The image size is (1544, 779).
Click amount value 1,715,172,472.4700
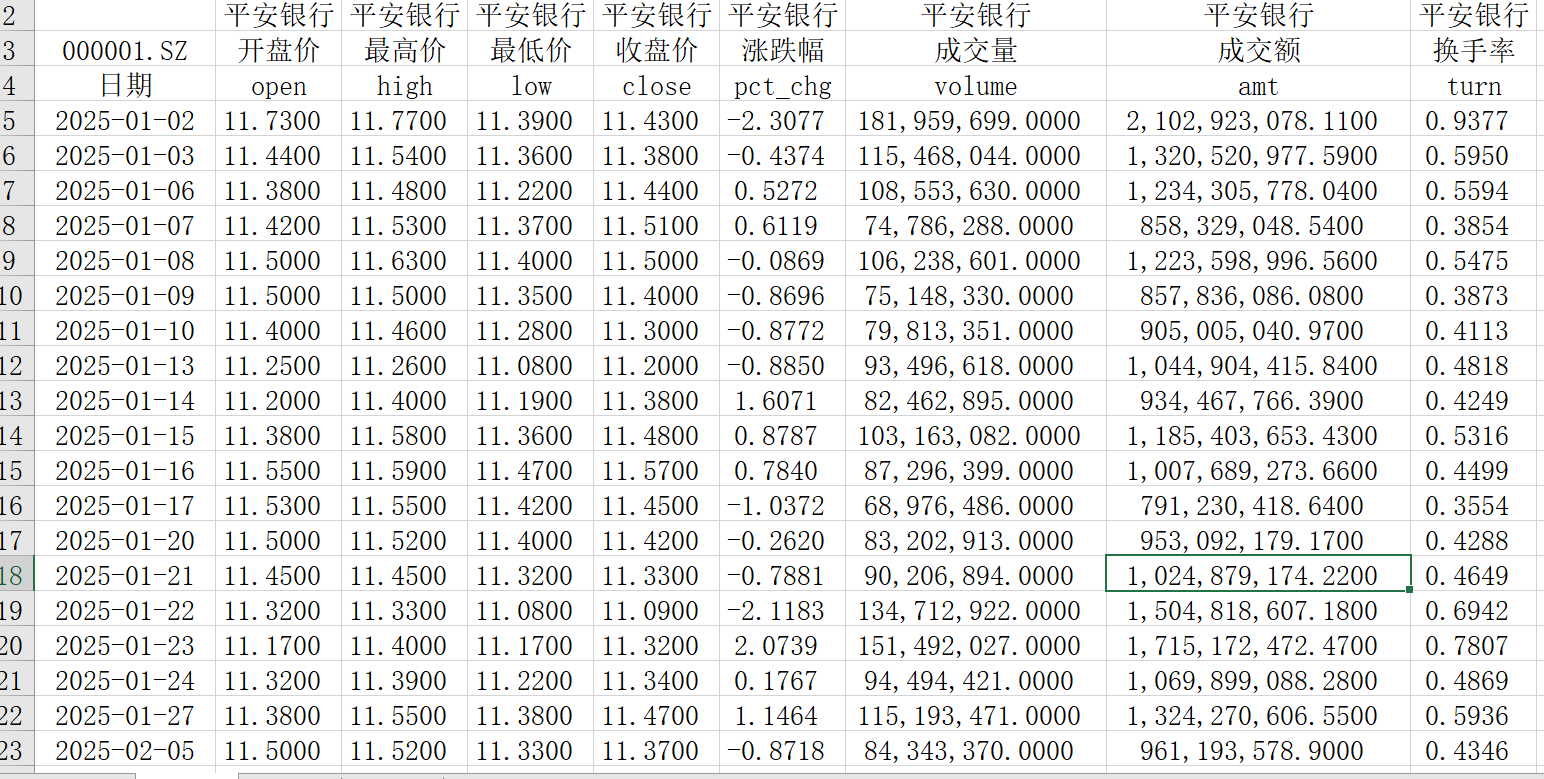coord(1258,646)
